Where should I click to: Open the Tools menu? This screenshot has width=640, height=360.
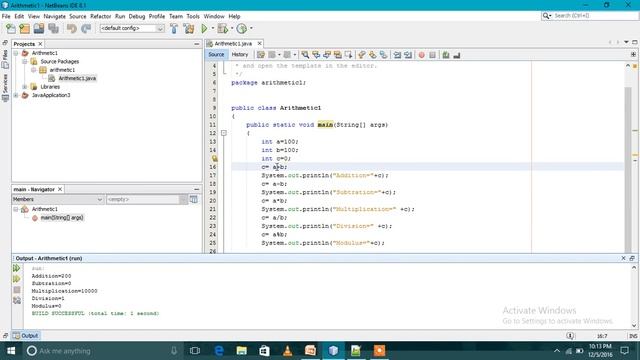pos(193,16)
